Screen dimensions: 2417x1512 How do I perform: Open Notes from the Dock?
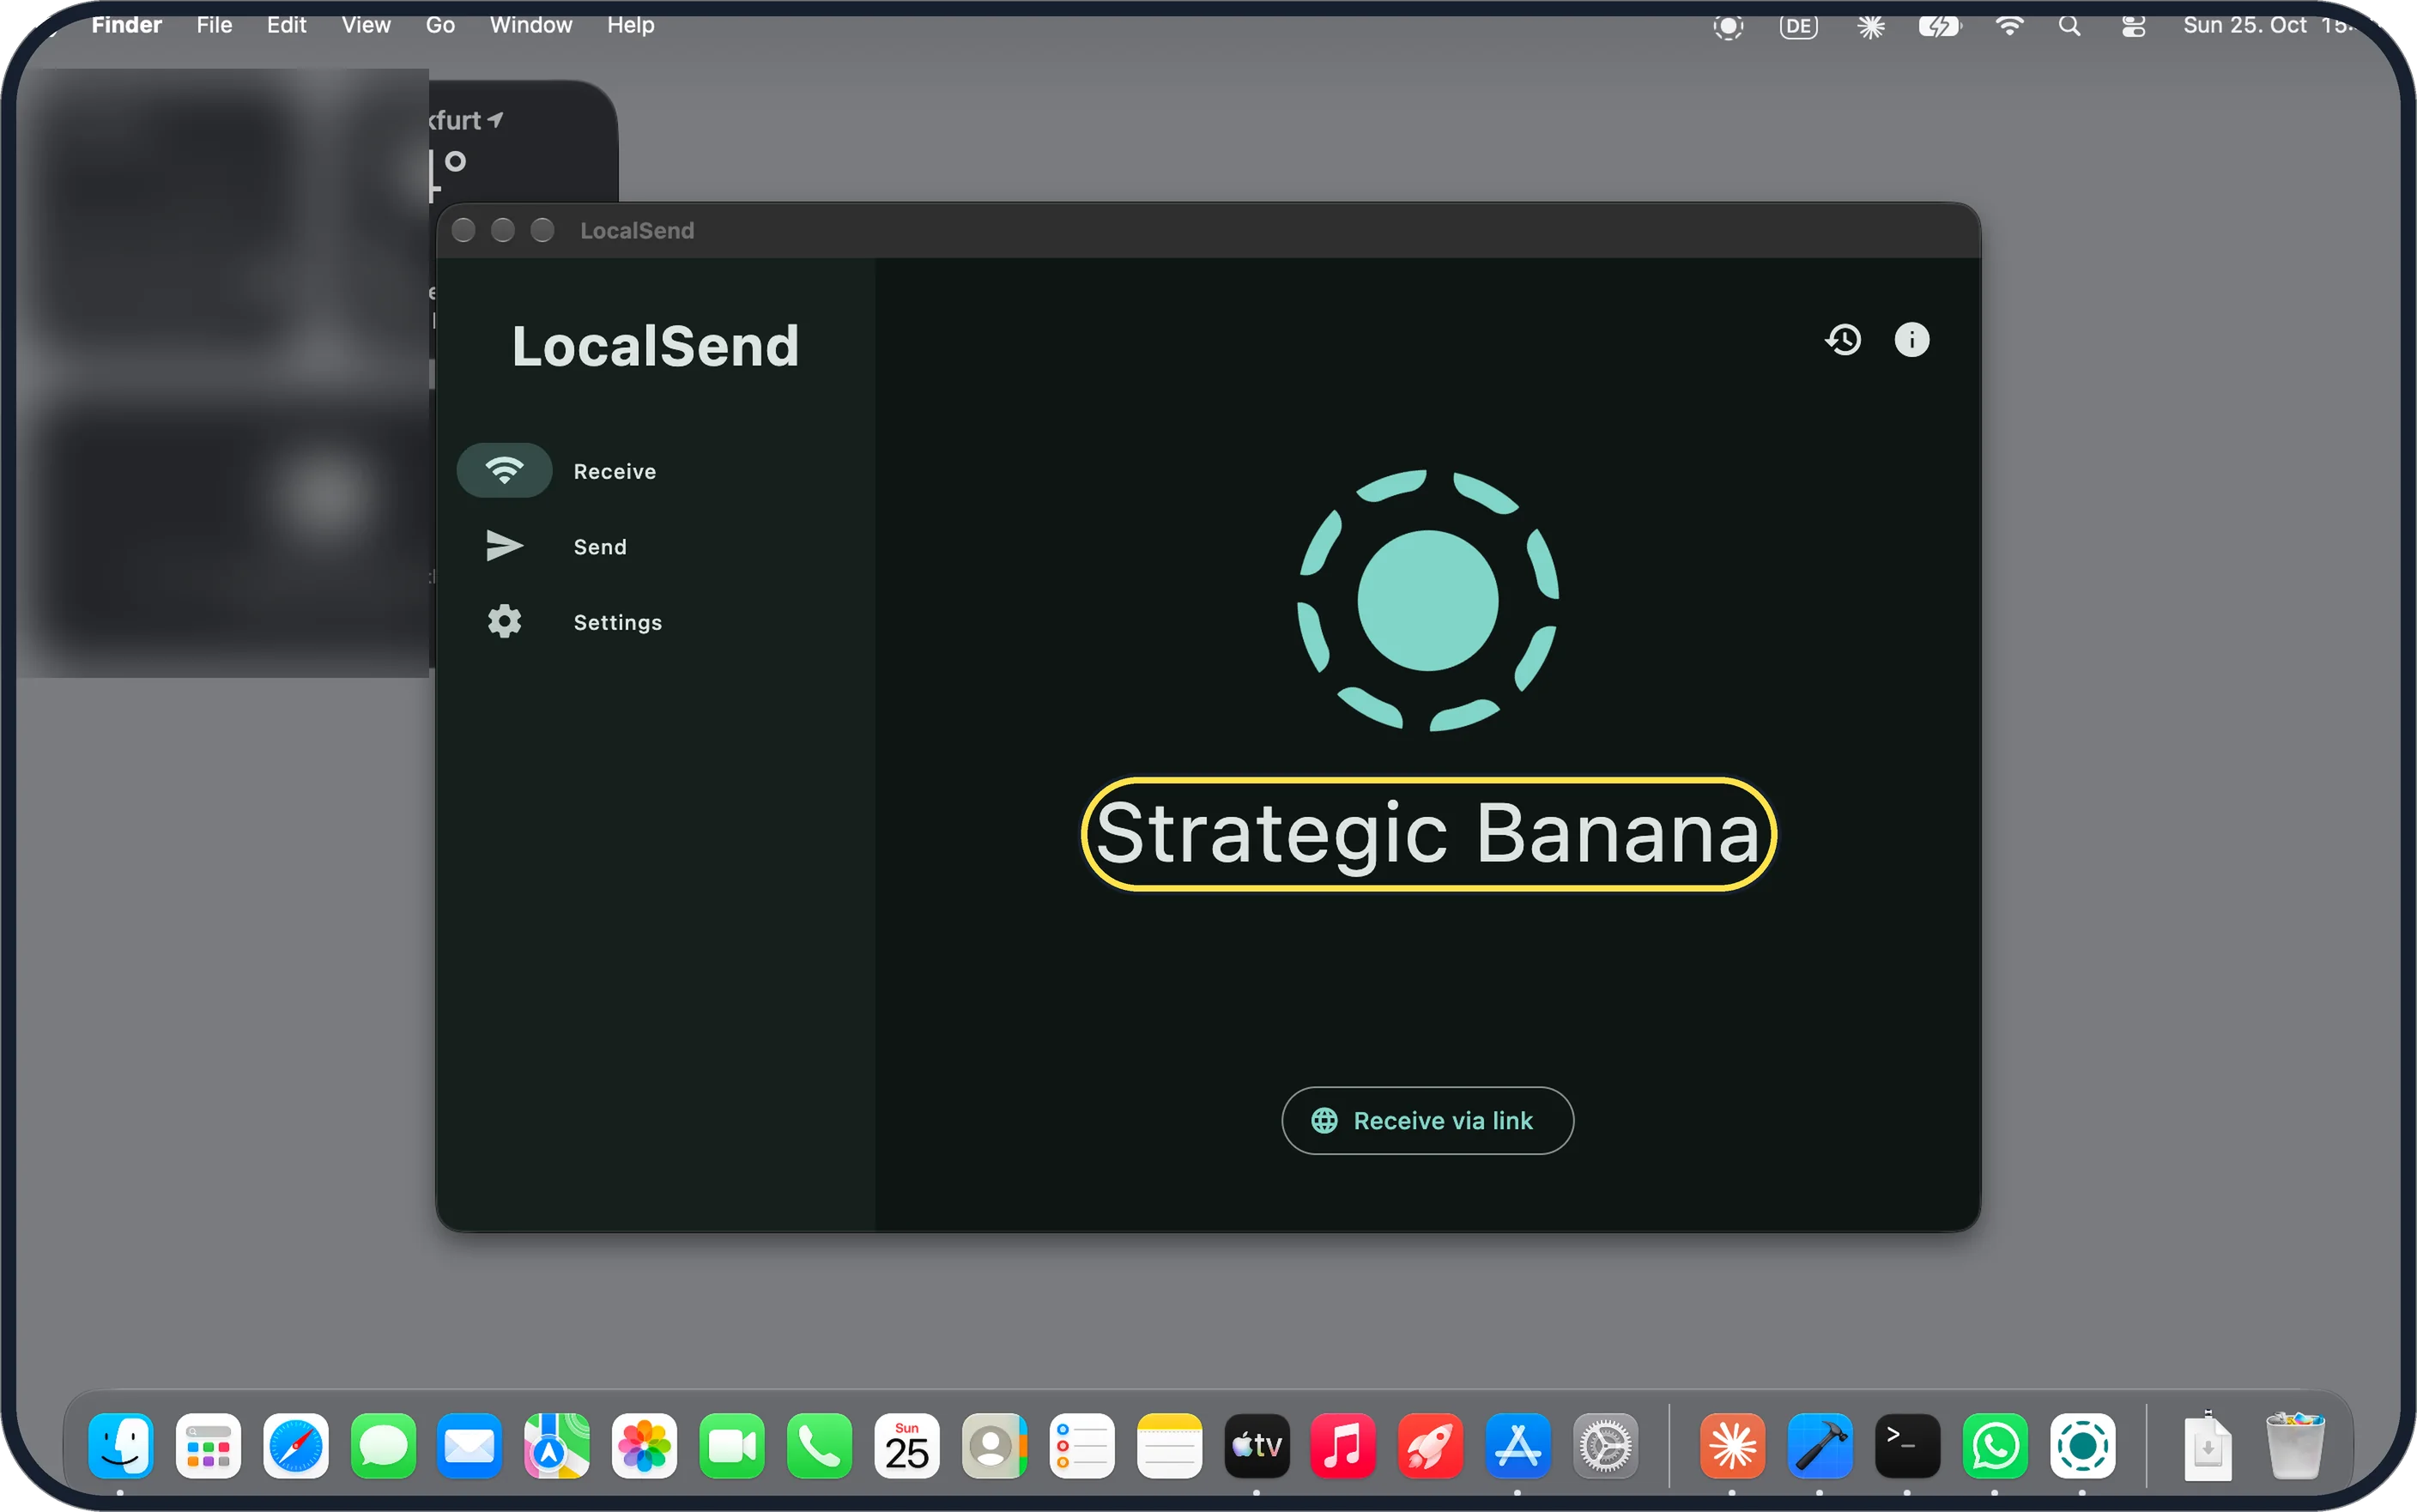pyautogui.click(x=1169, y=1446)
